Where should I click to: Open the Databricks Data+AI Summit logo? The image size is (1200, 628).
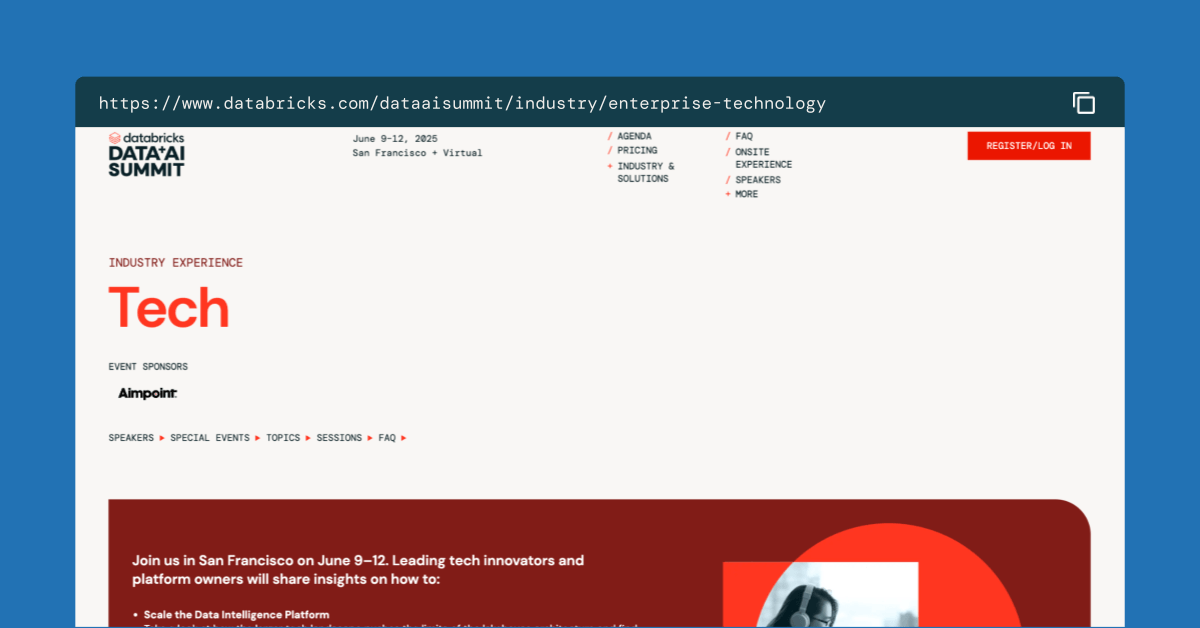tap(147, 154)
